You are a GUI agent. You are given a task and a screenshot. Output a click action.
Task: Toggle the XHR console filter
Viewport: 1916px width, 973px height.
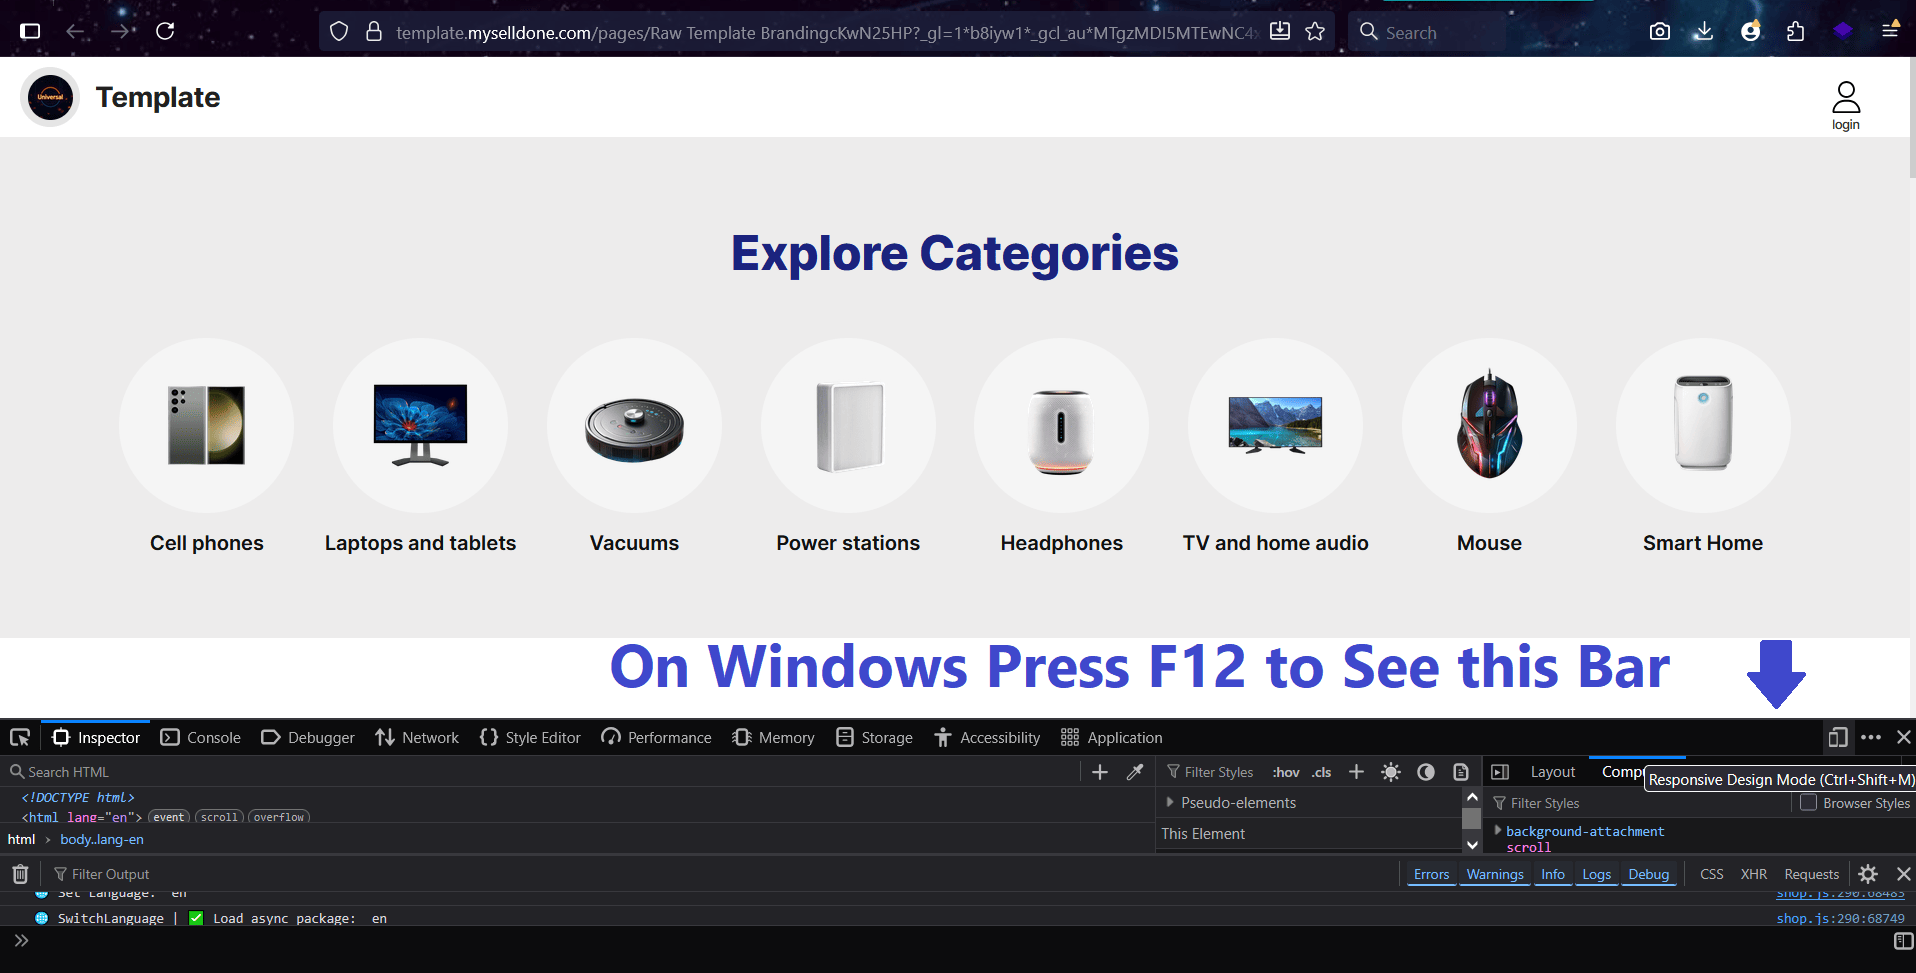[x=1753, y=874]
